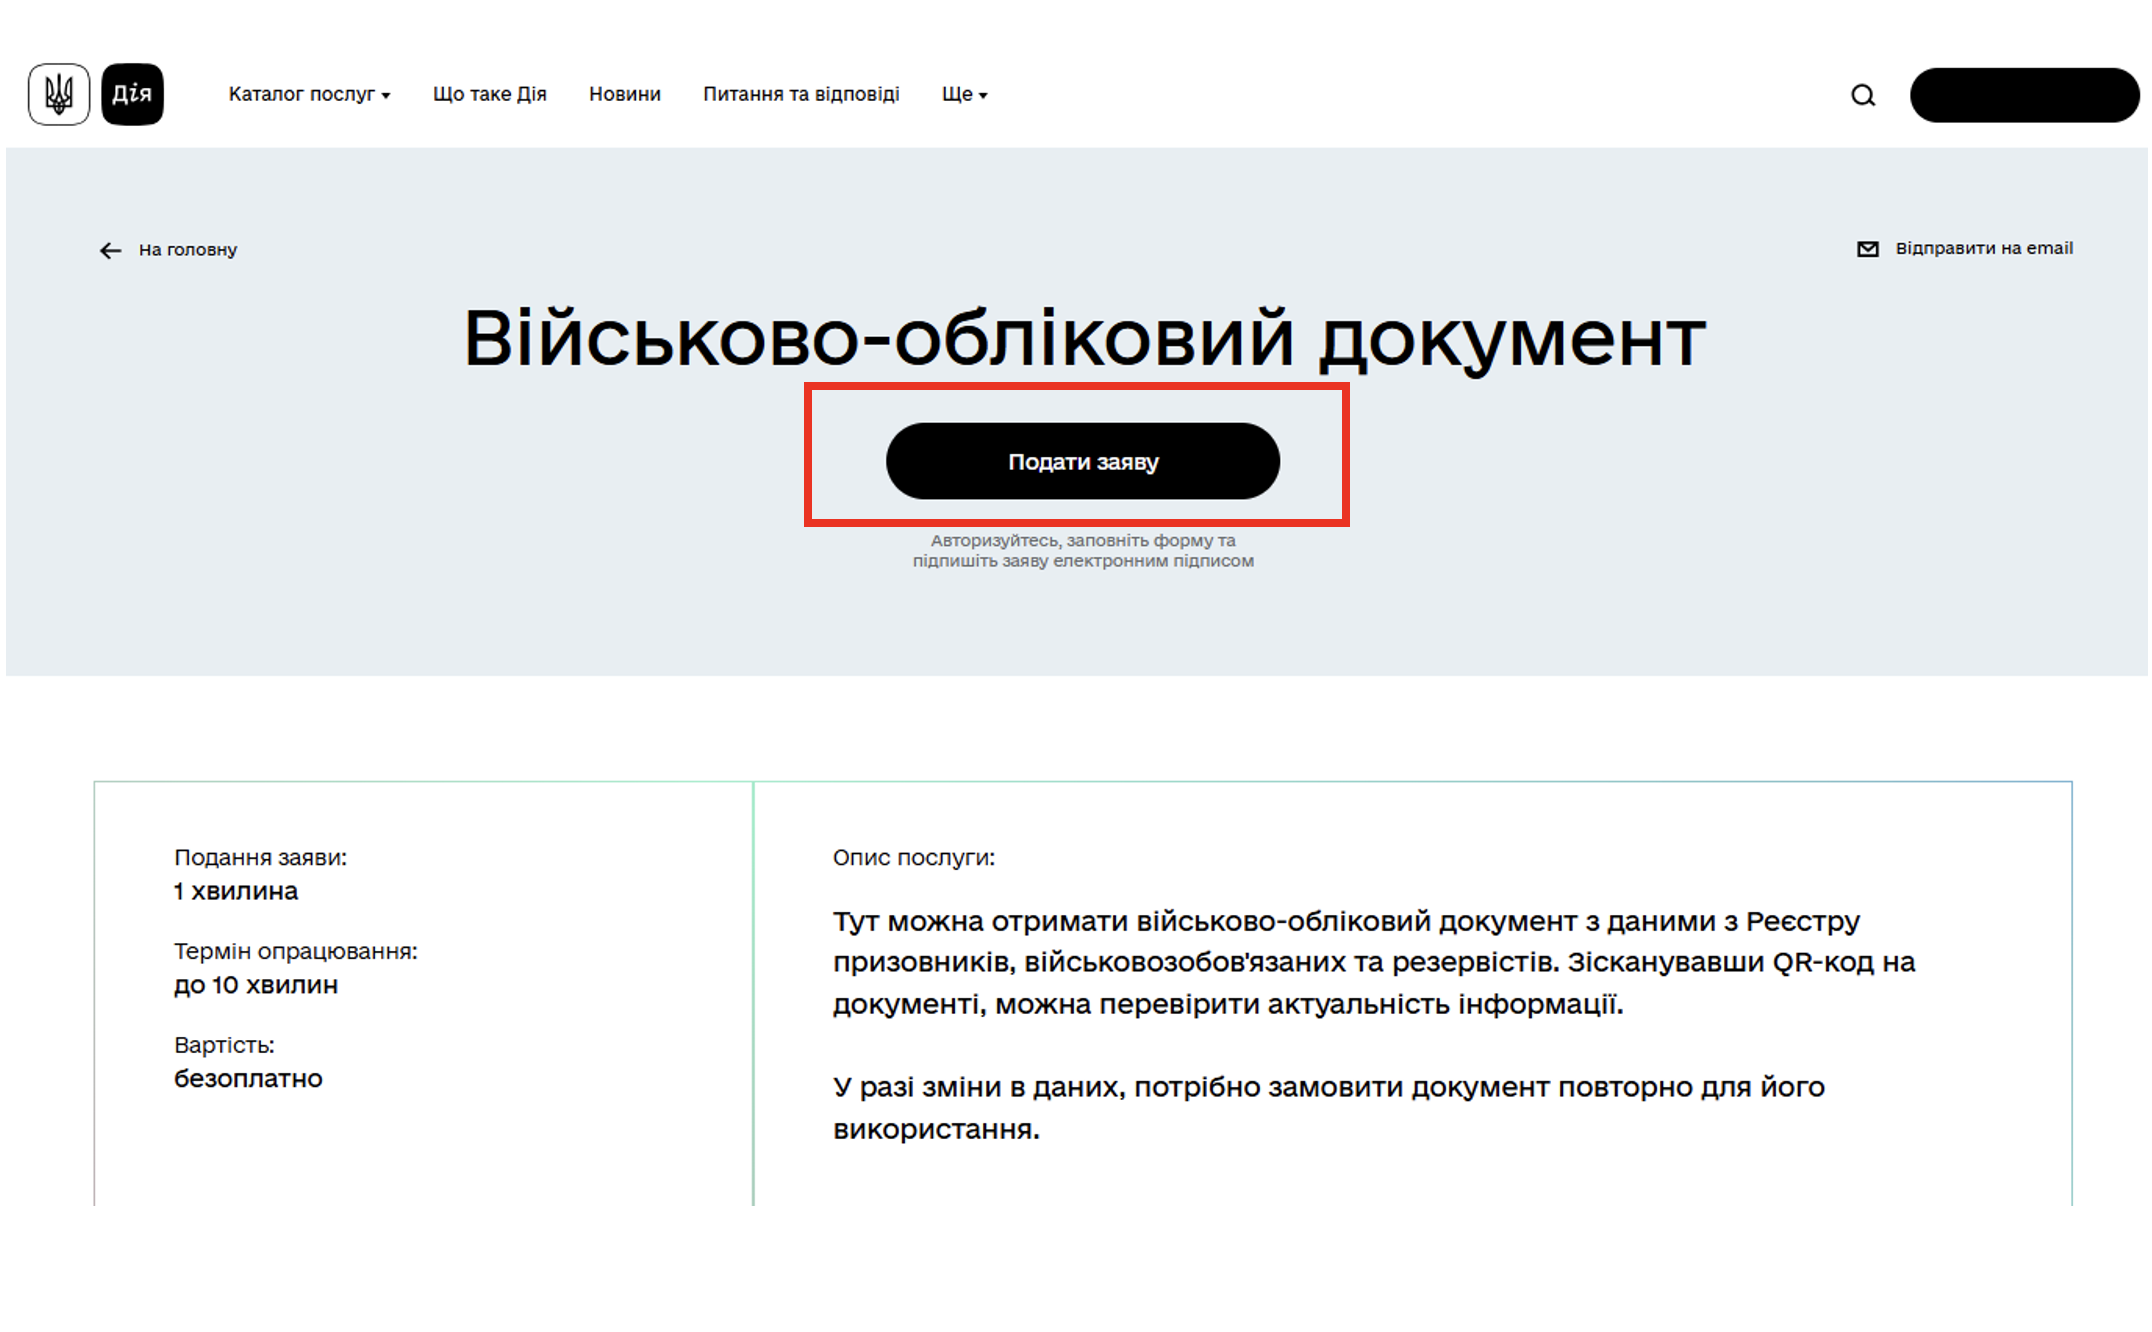Click the Військово-обліковий документ heading
Screen dimensions: 2152x1332
pos(1084,338)
